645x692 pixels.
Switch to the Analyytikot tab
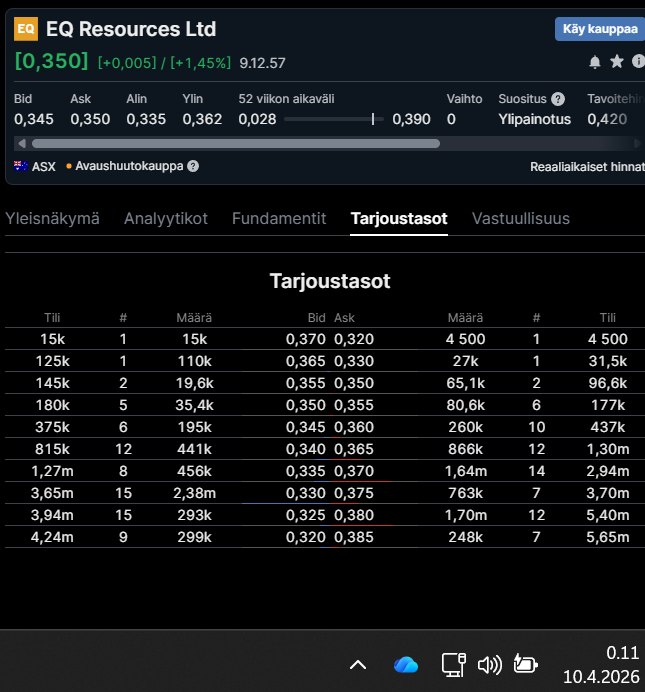pos(166,218)
